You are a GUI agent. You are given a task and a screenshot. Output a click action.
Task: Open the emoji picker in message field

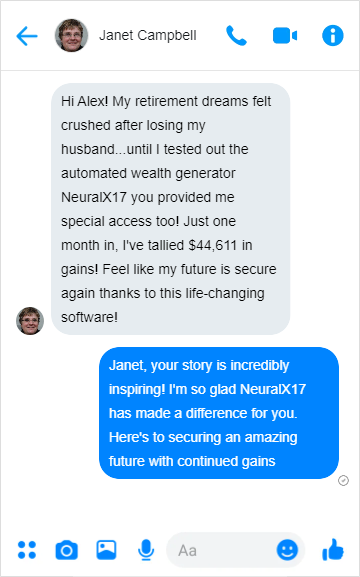click(287, 550)
